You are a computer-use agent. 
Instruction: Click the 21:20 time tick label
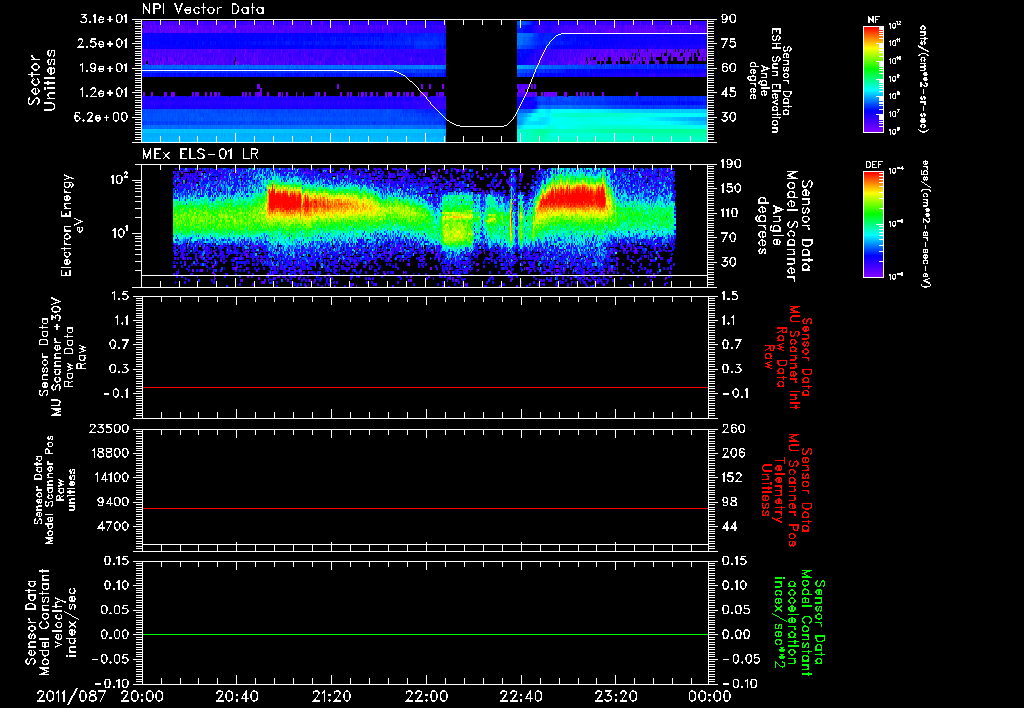click(331, 696)
